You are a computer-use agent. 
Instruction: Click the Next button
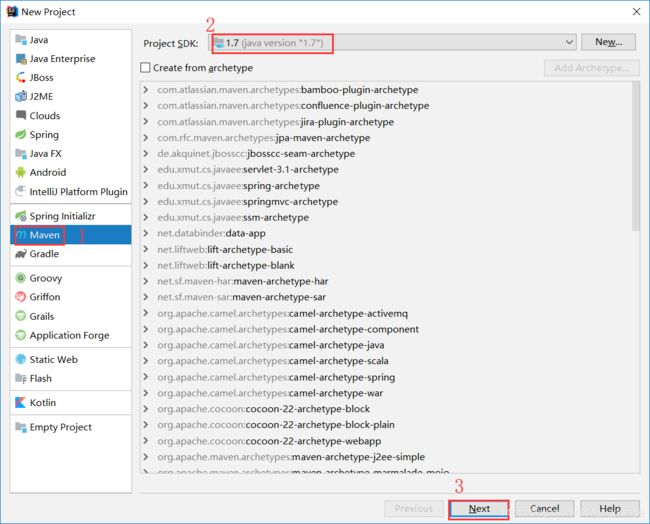pyautogui.click(x=479, y=509)
